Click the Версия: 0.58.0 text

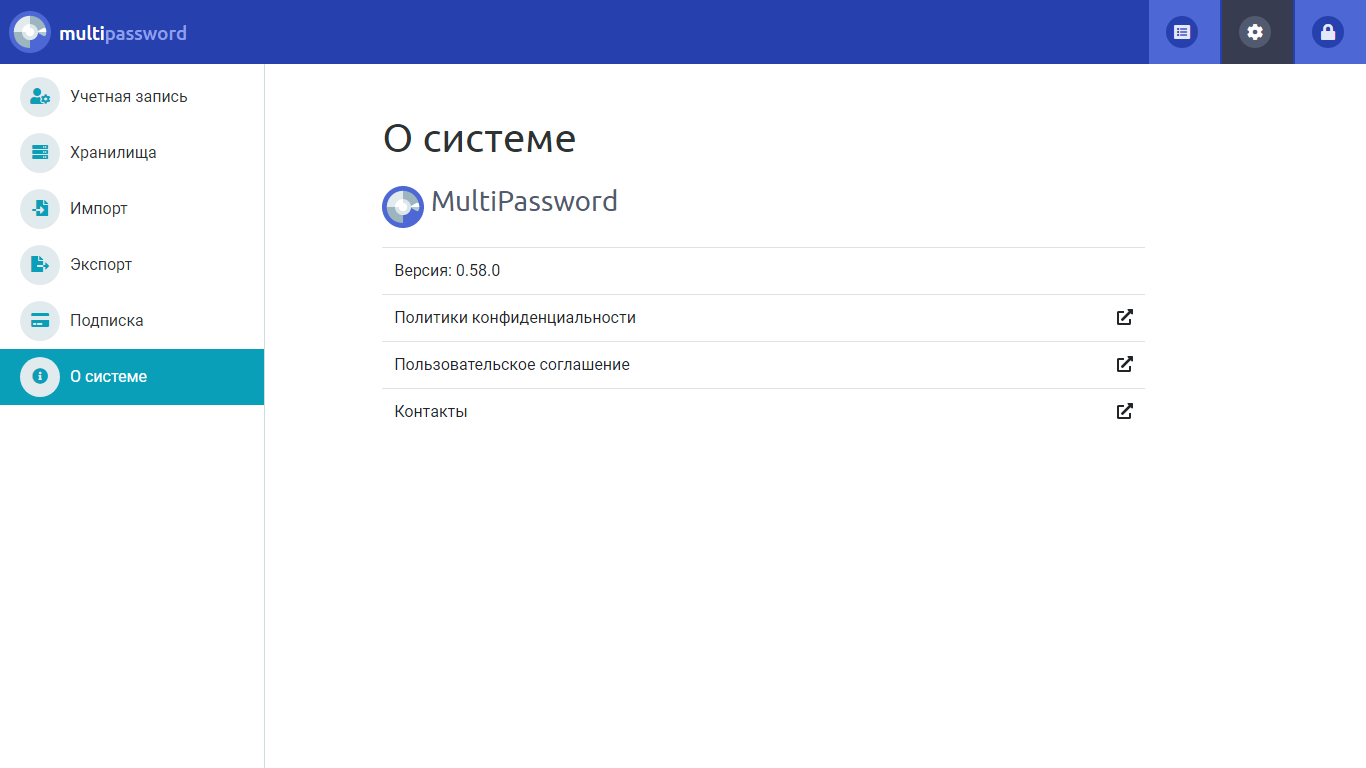(x=447, y=271)
